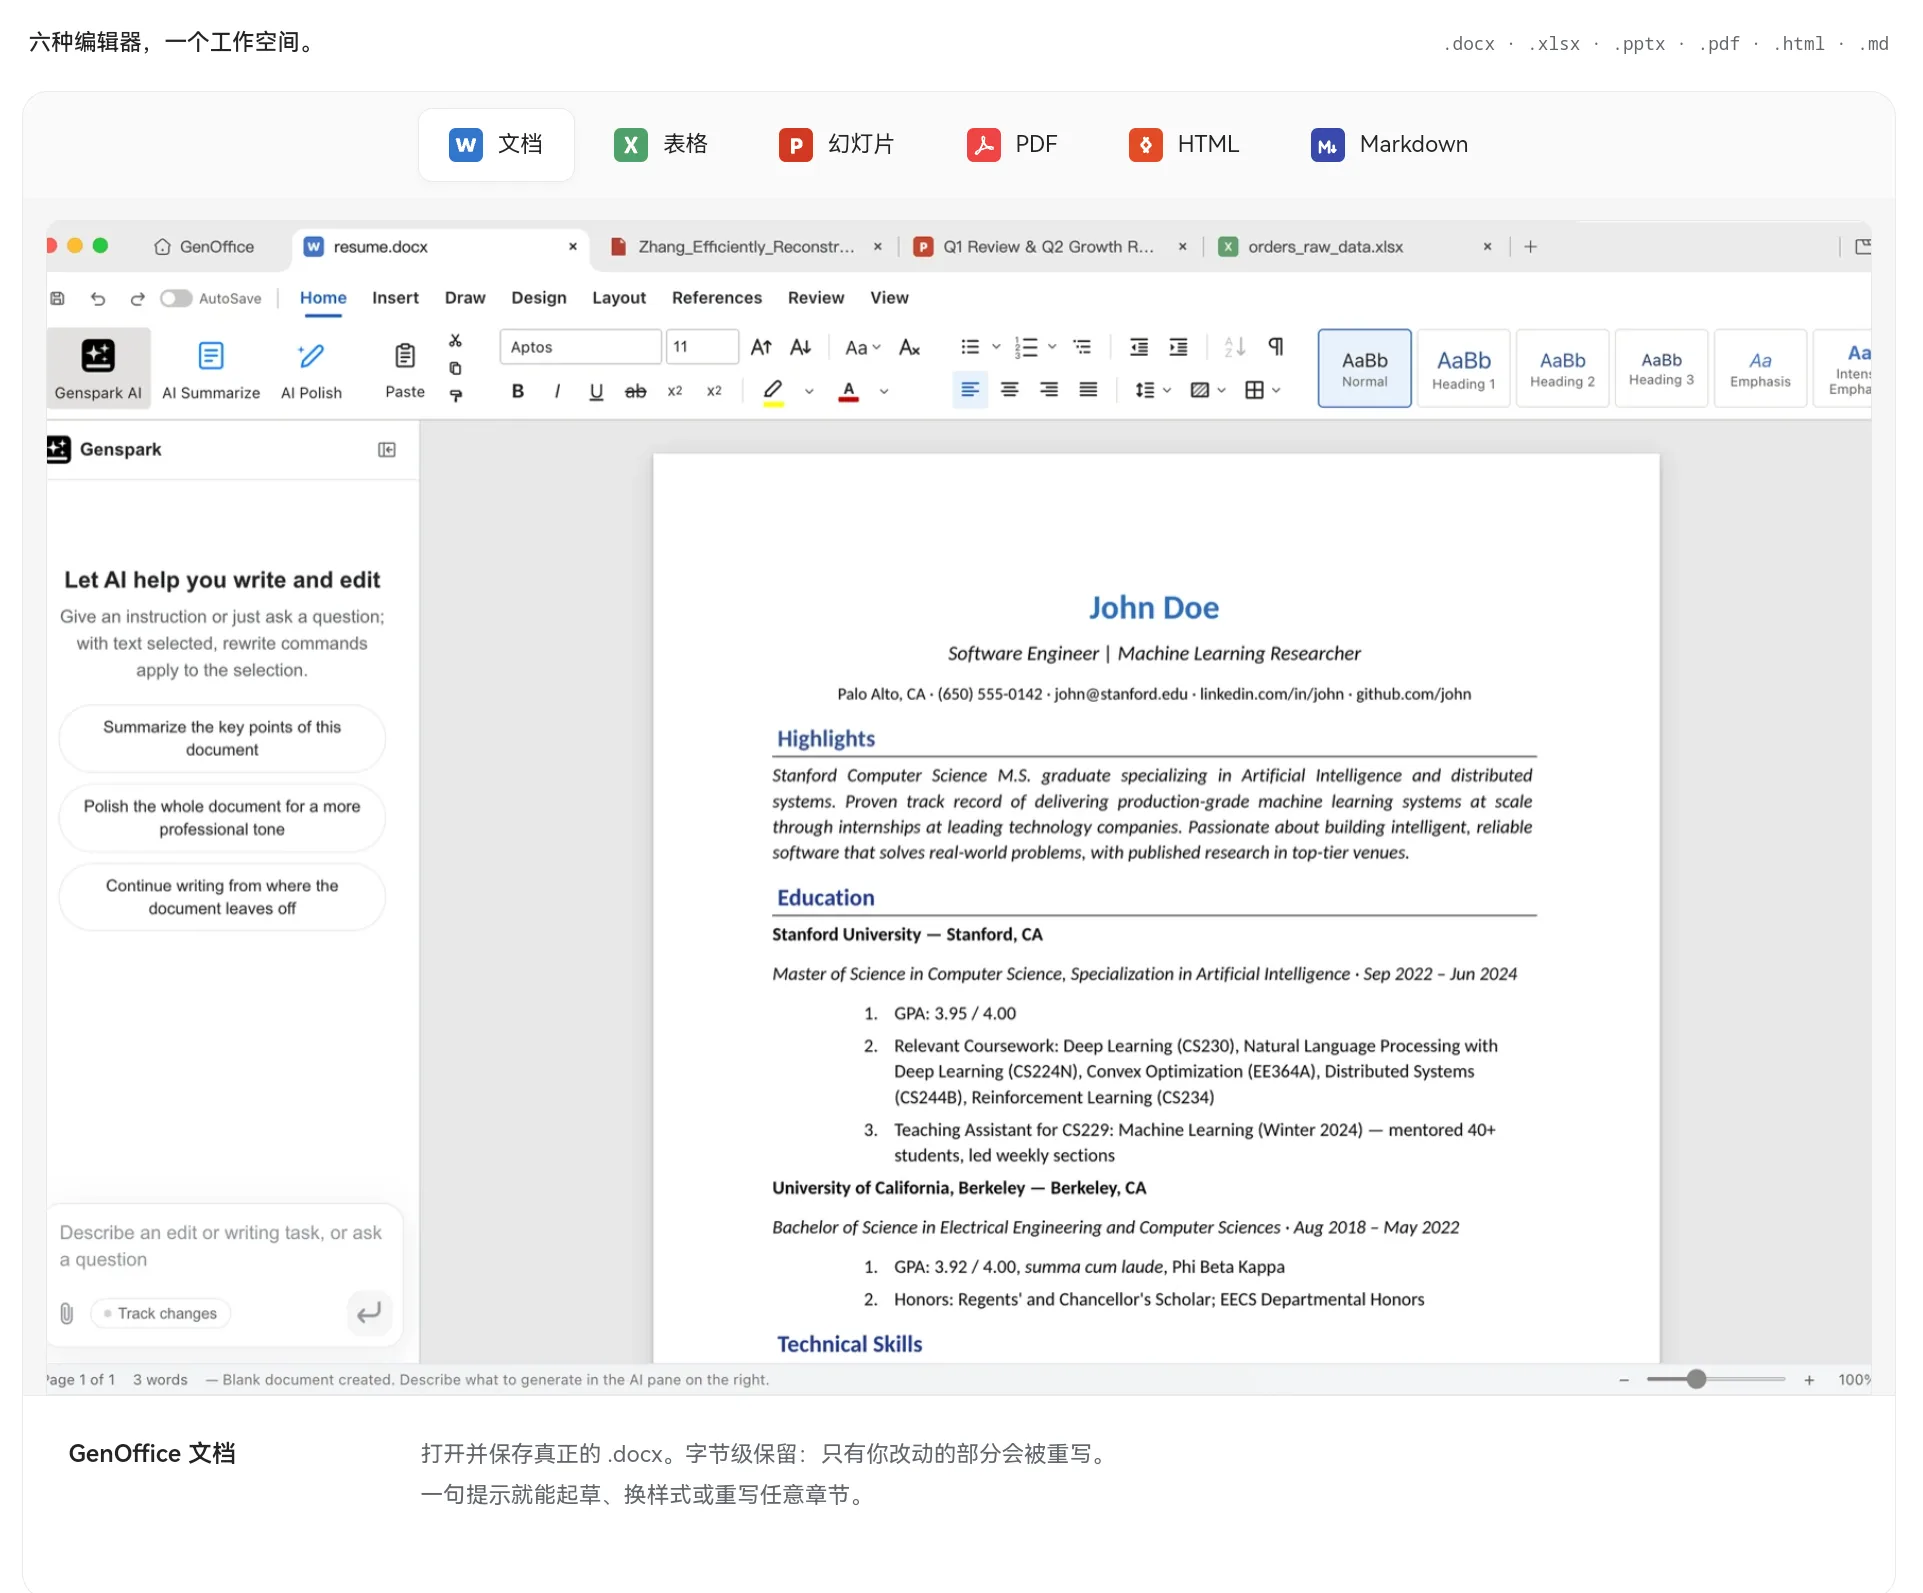Collapse the Genspark side panel
The height and width of the screenshot is (1593, 1923).
tap(387, 450)
